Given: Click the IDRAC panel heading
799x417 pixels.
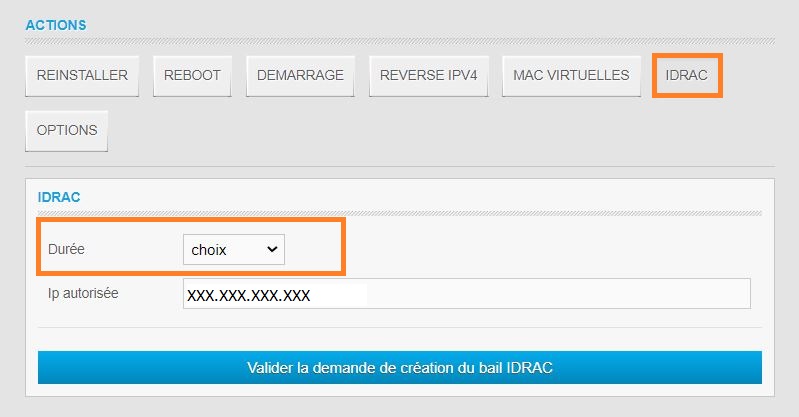Looking at the screenshot, I should tap(59, 197).
